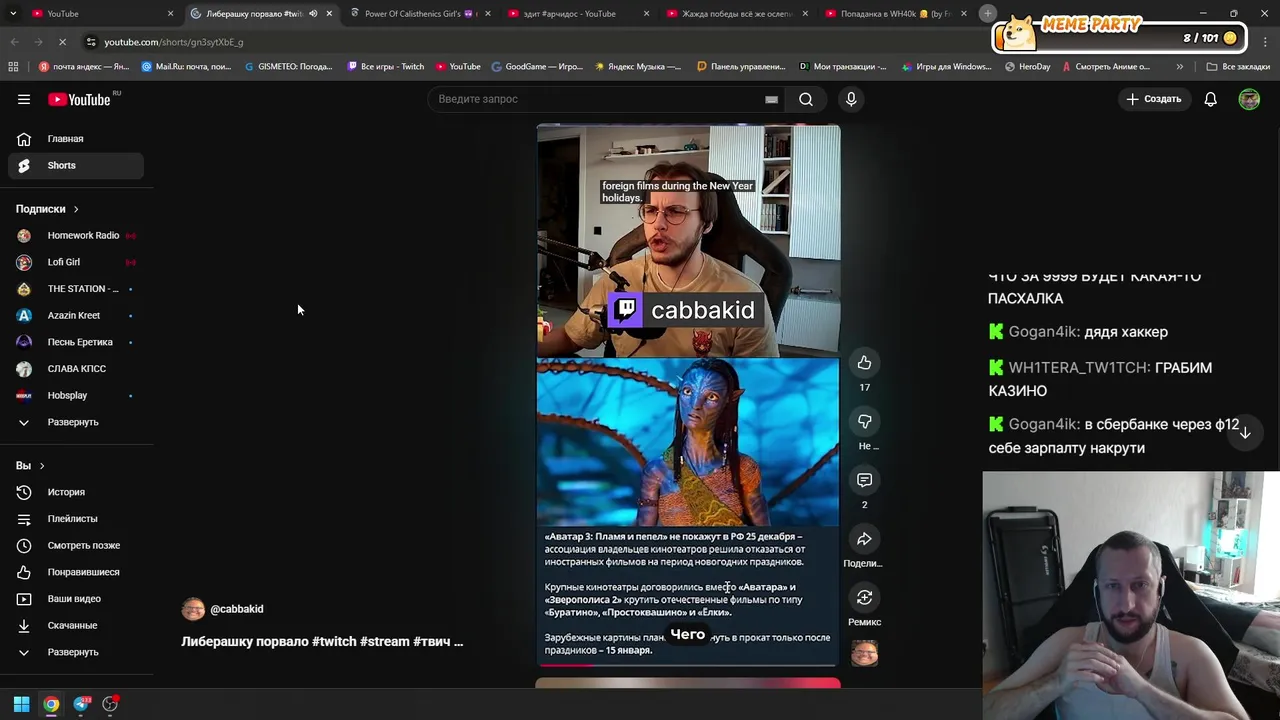The width and height of the screenshot is (1280, 720).
Task: Open Mail.Ru bookmark
Action: click(187, 67)
